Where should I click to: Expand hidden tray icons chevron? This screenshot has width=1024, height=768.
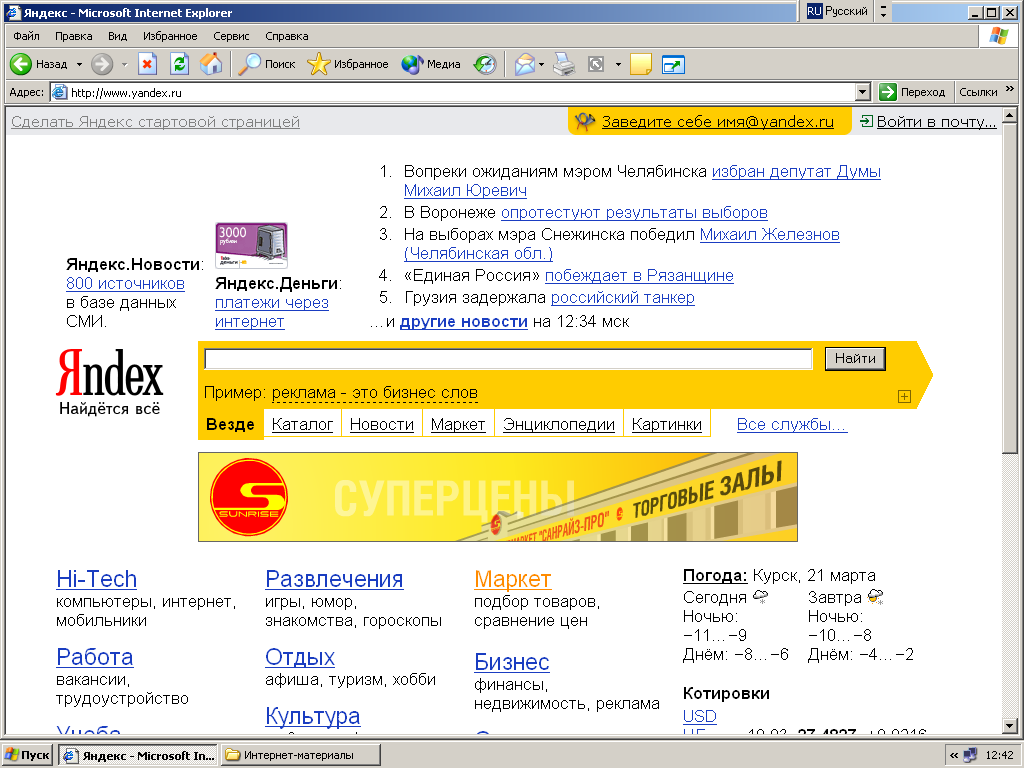click(954, 756)
